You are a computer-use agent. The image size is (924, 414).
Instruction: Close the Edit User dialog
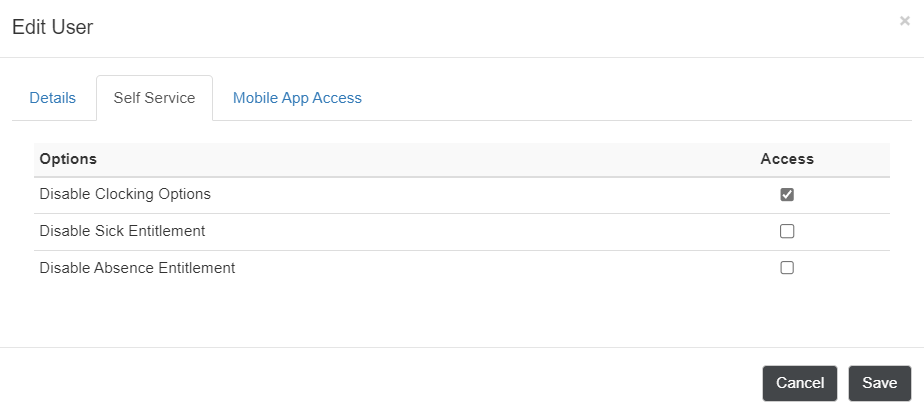point(905,21)
